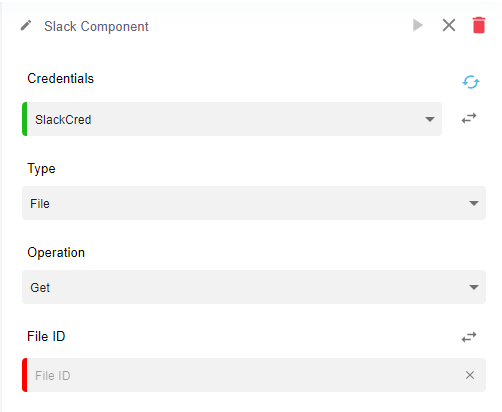Screen dimensions: 502x412
Task: Run the Slack Component with play icon
Action: click(417, 25)
